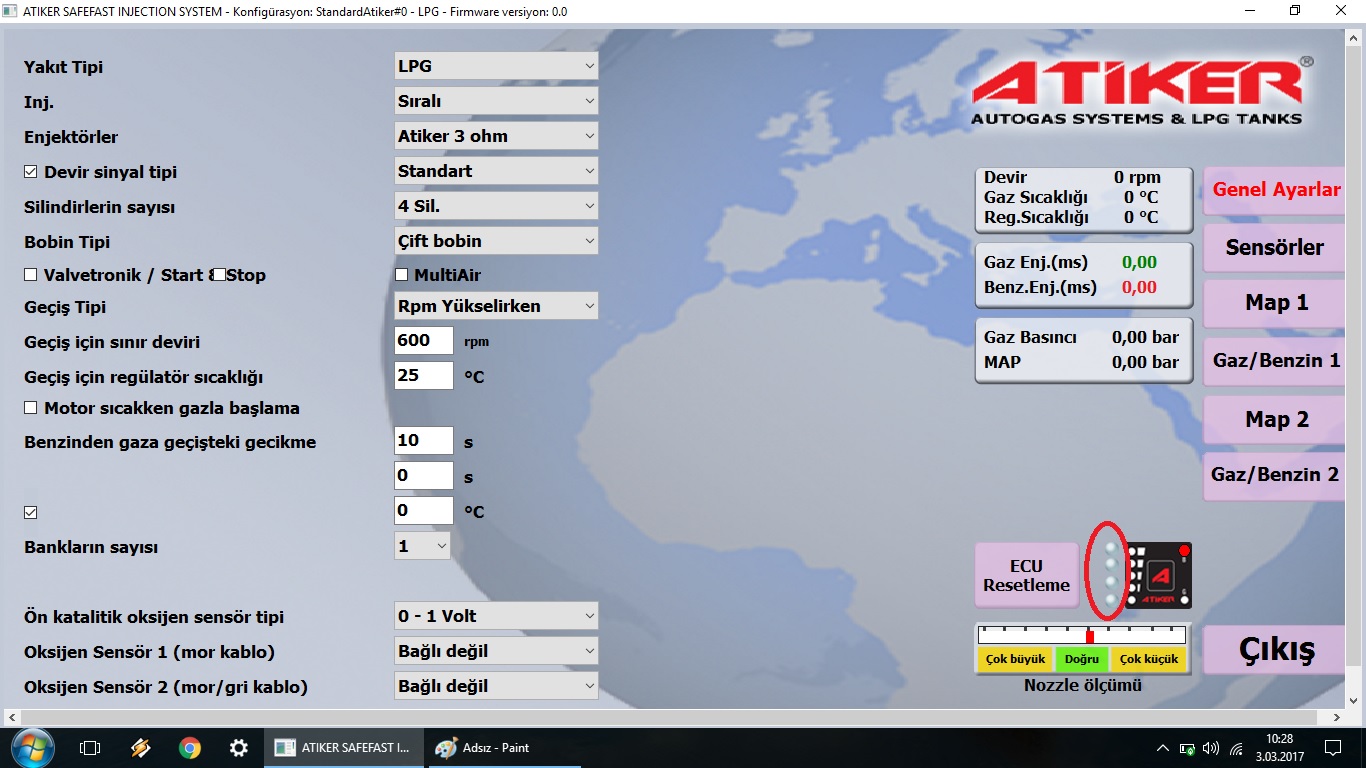
Task: Open the Gaz/Benzin 1 tab
Action: [1275, 360]
